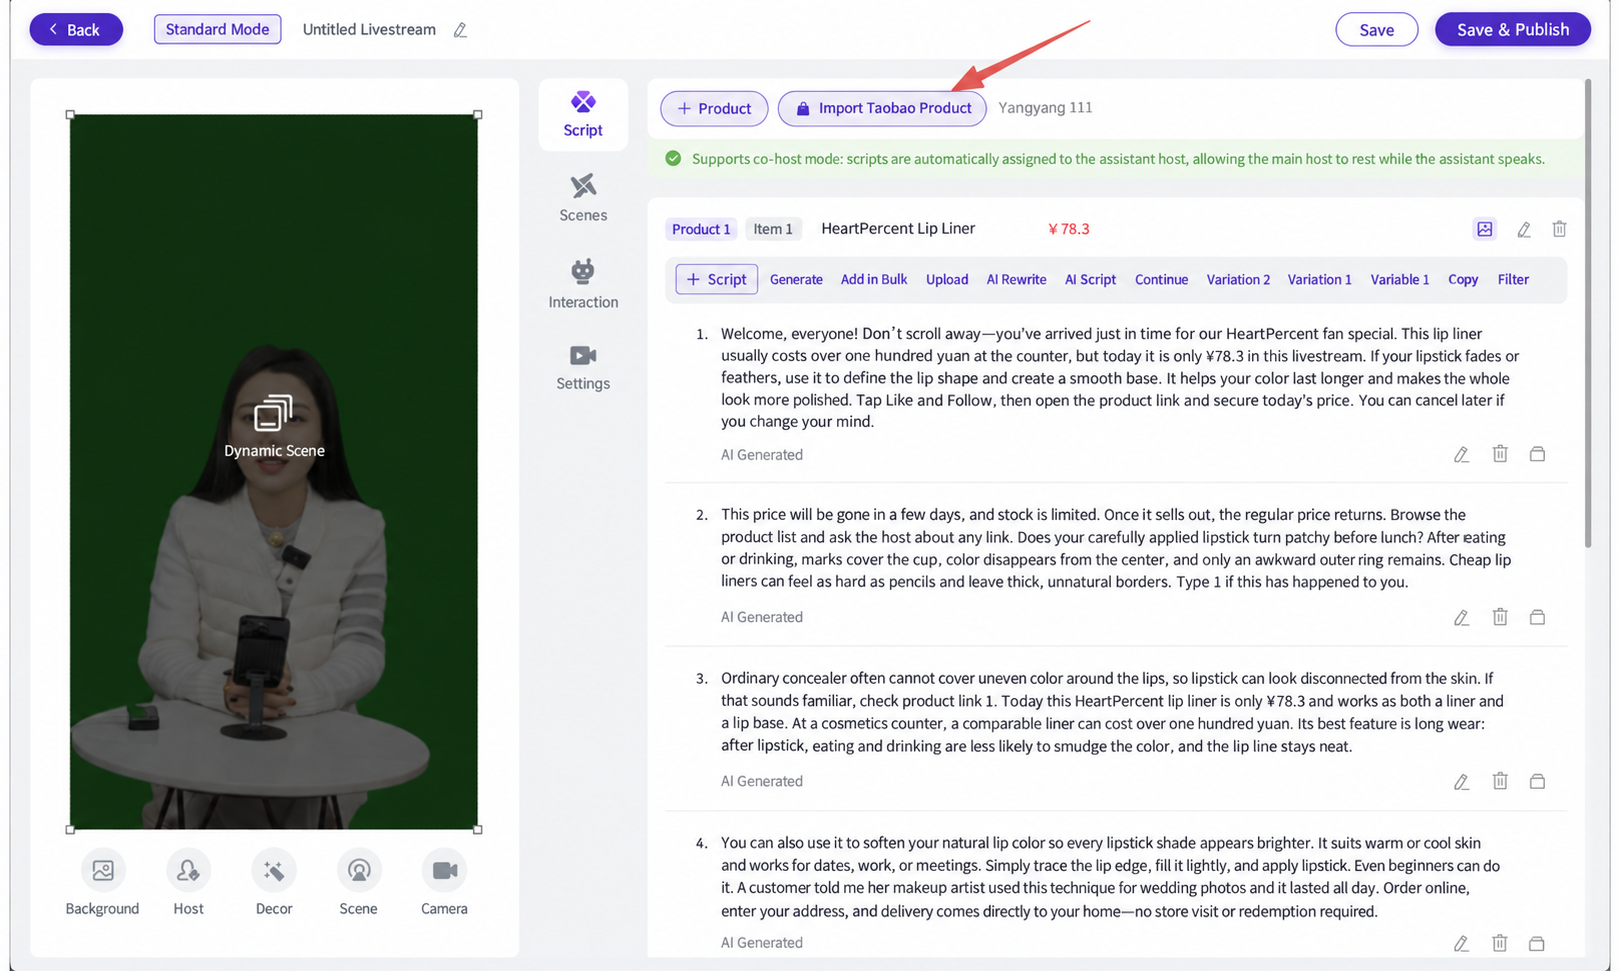Edit script 4 with pencil icon
Image resolution: width=1620 pixels, height=971 pixels.
click(x=1461, y=943)
